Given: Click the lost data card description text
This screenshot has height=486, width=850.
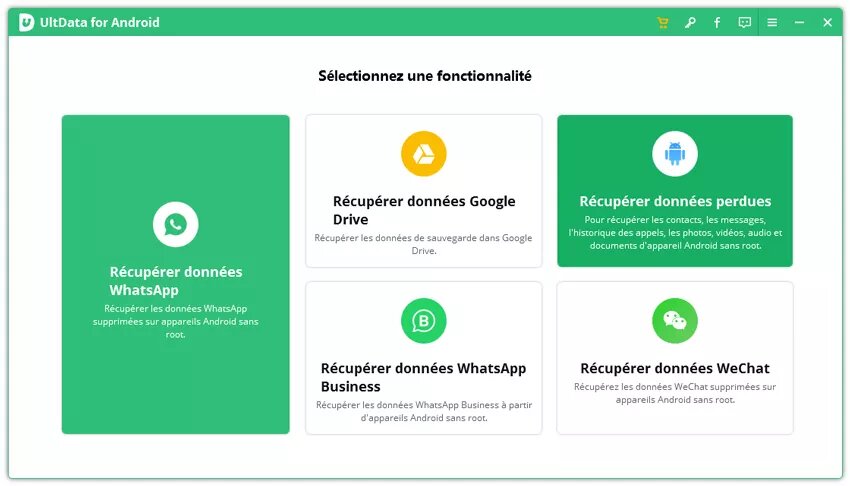Looking at the screenshot, I should click(x=675, y=232).
